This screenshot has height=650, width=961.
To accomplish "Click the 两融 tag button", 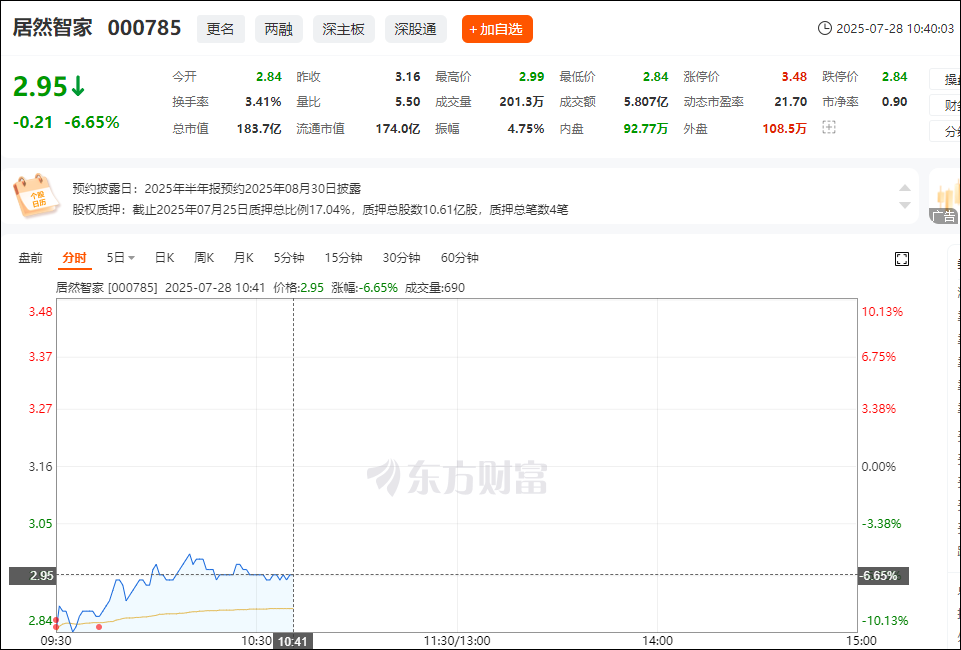I will [279, 29].
